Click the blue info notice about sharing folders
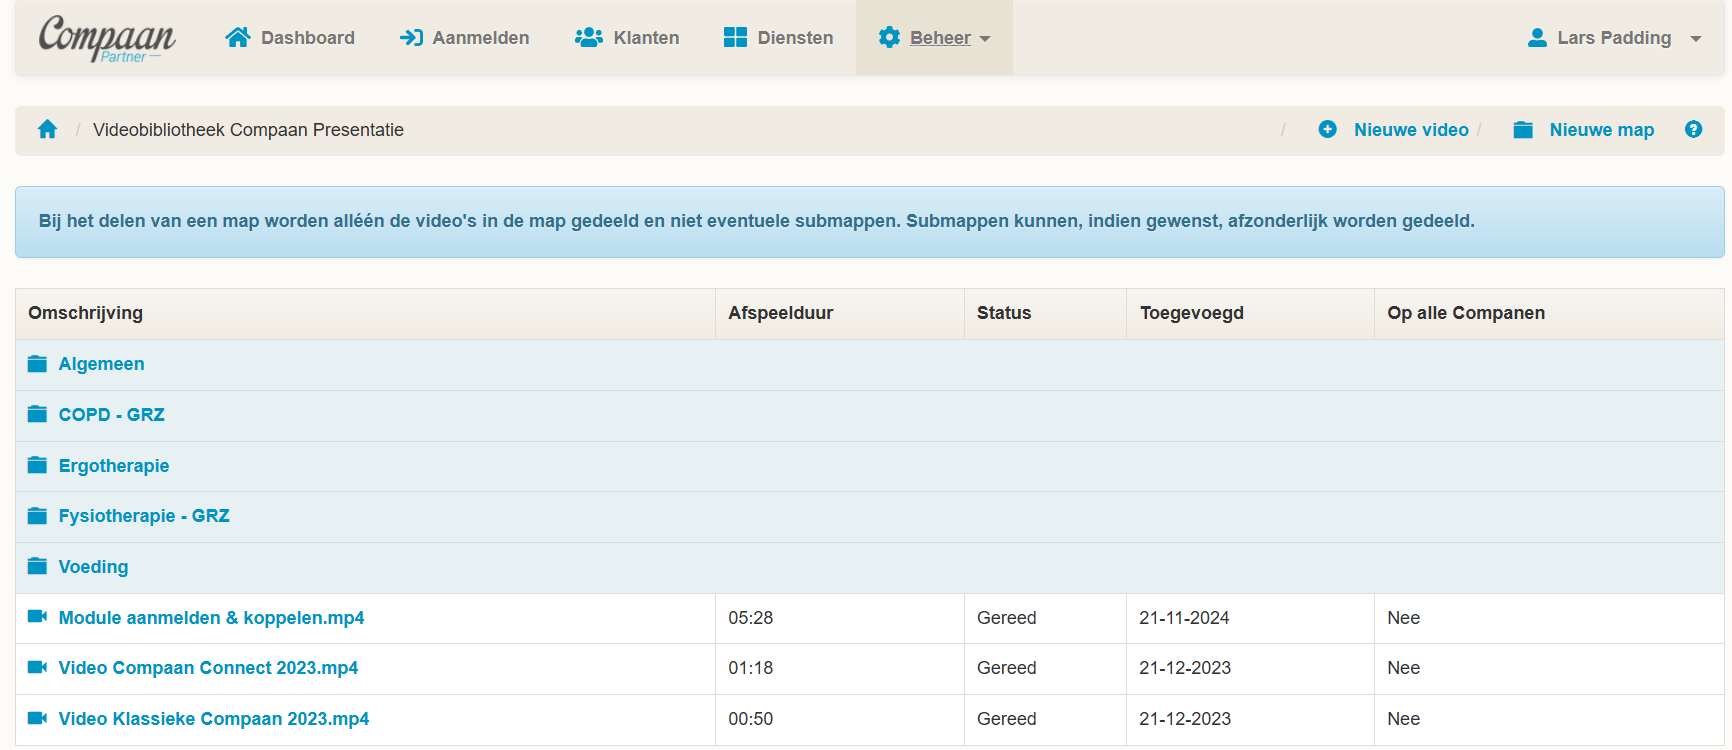This screenshot has height=750, width=1732. tap(870, 222)
